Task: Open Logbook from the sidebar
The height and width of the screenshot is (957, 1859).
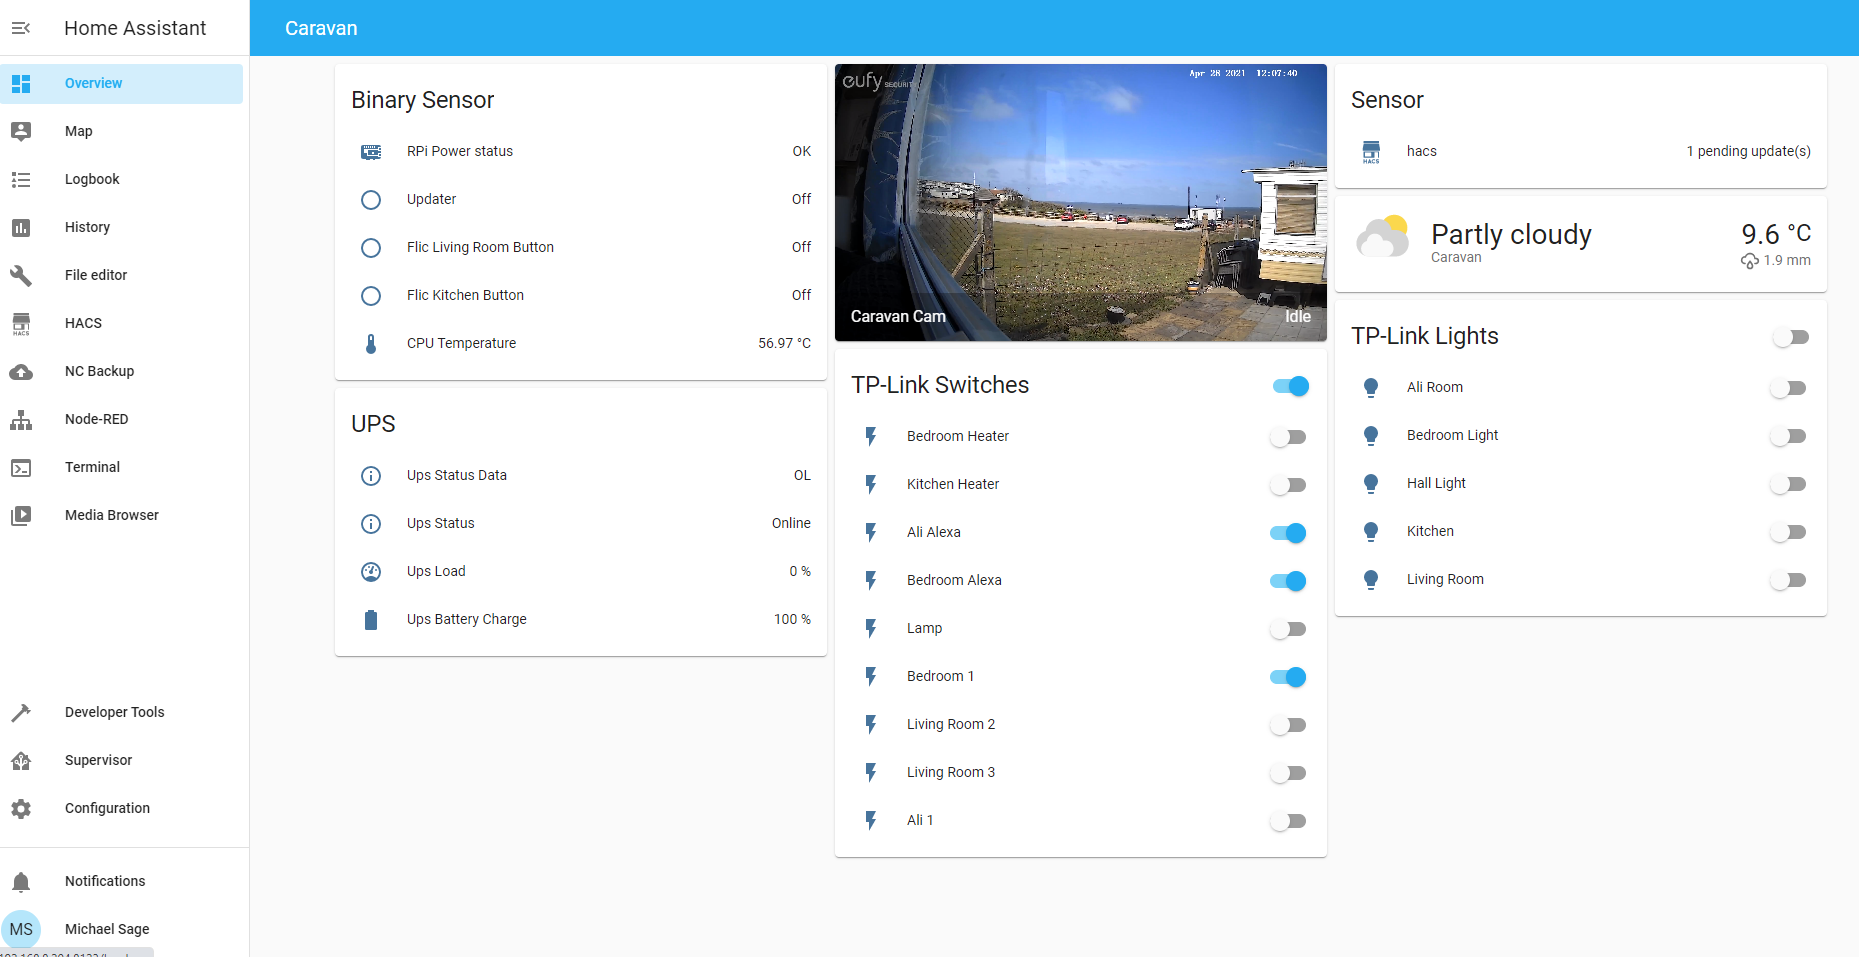Action: [121, 179]
